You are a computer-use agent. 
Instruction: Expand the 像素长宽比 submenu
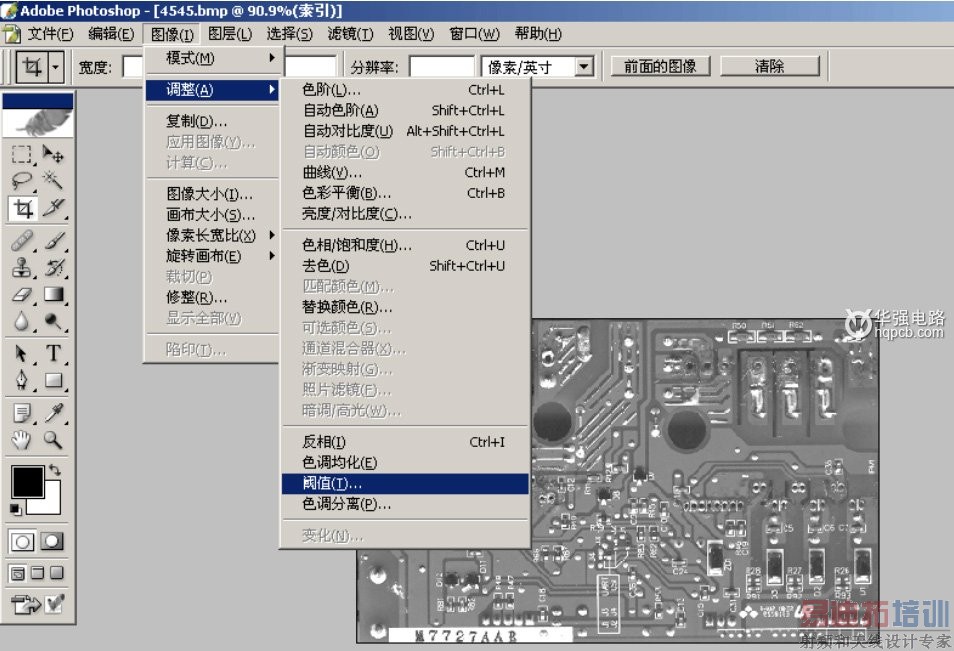click(x=212, y=235)
